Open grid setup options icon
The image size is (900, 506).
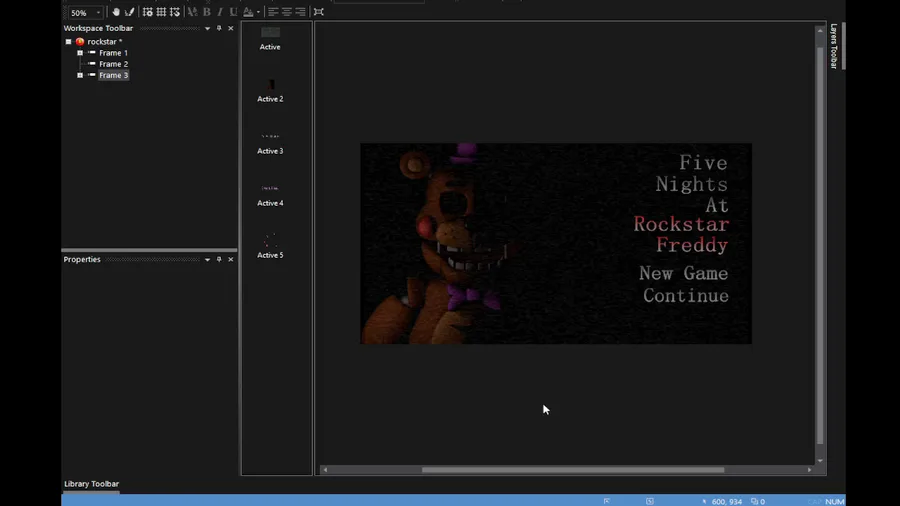(148, 11)
